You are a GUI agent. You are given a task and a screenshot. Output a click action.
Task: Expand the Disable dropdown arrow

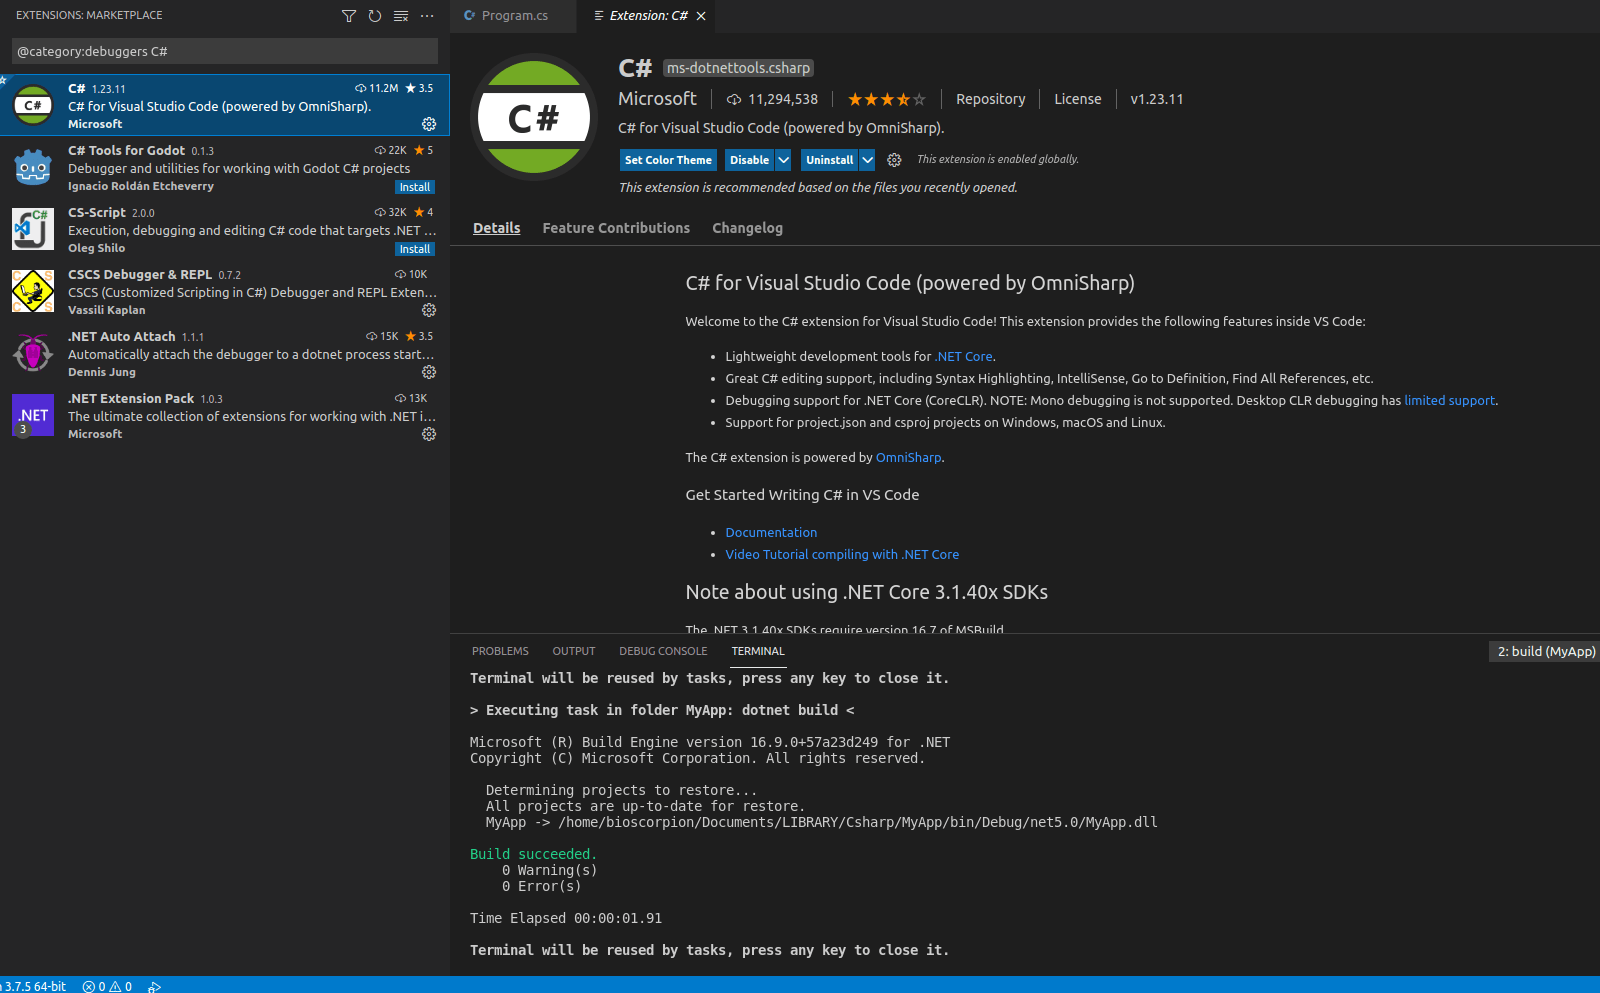pos(782,159)
